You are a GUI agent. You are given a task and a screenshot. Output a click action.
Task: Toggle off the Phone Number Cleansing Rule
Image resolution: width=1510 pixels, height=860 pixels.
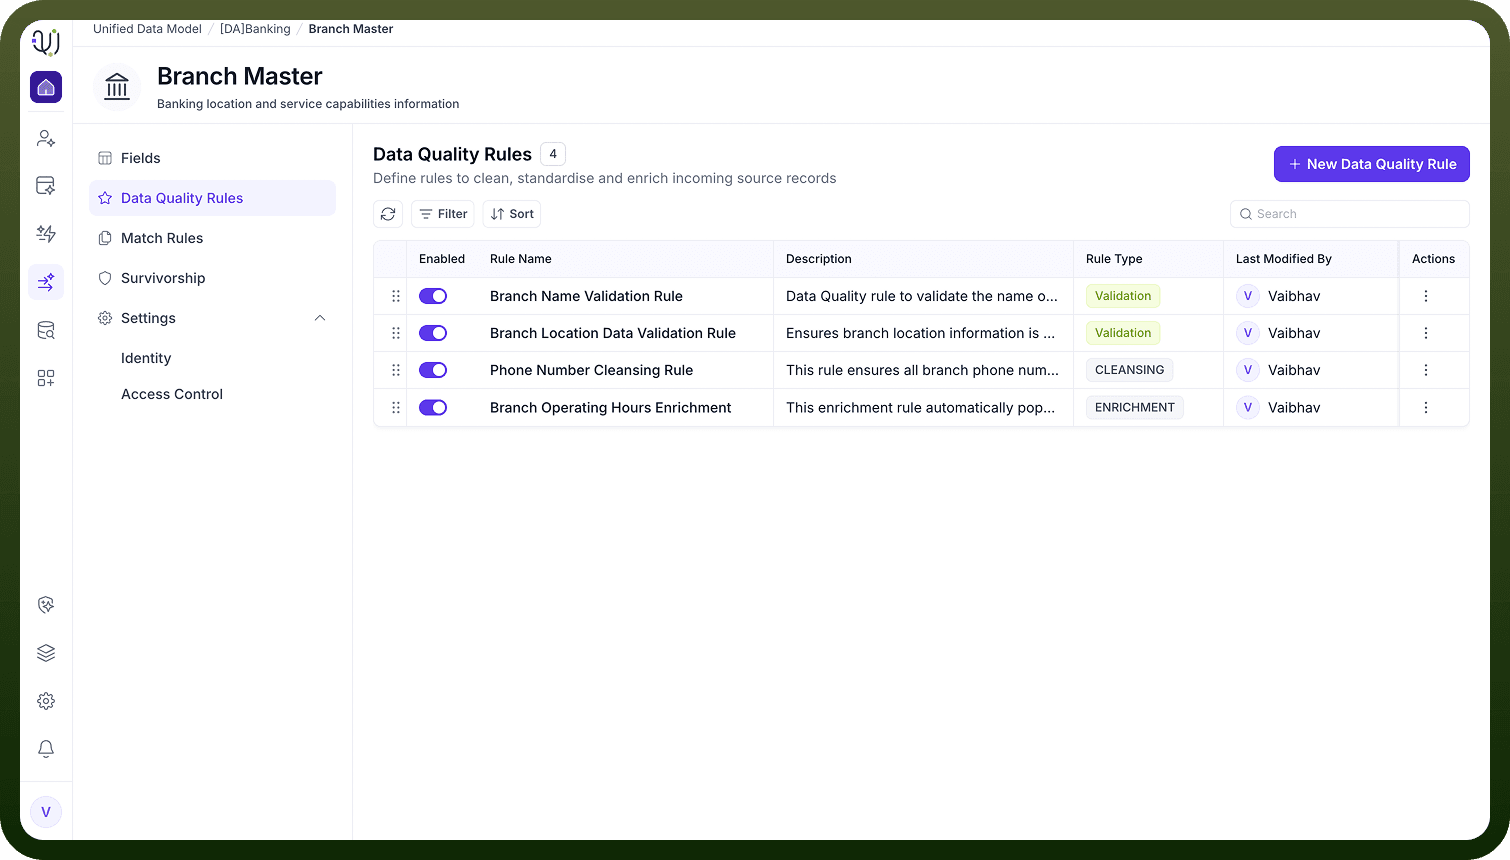pos(433,370)
